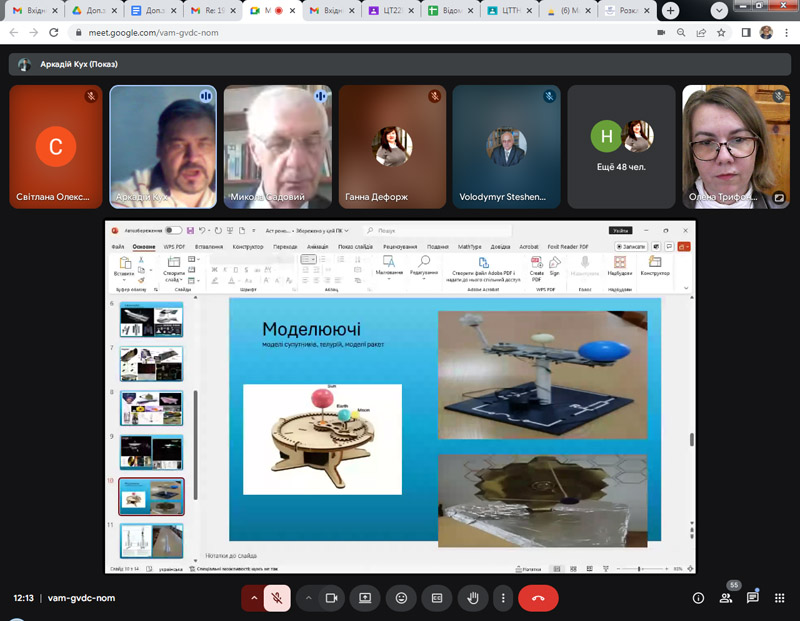Viewport: 800px width, 621px height.
Task: Show the participants people panel
Action: click(x=725, y=598)
